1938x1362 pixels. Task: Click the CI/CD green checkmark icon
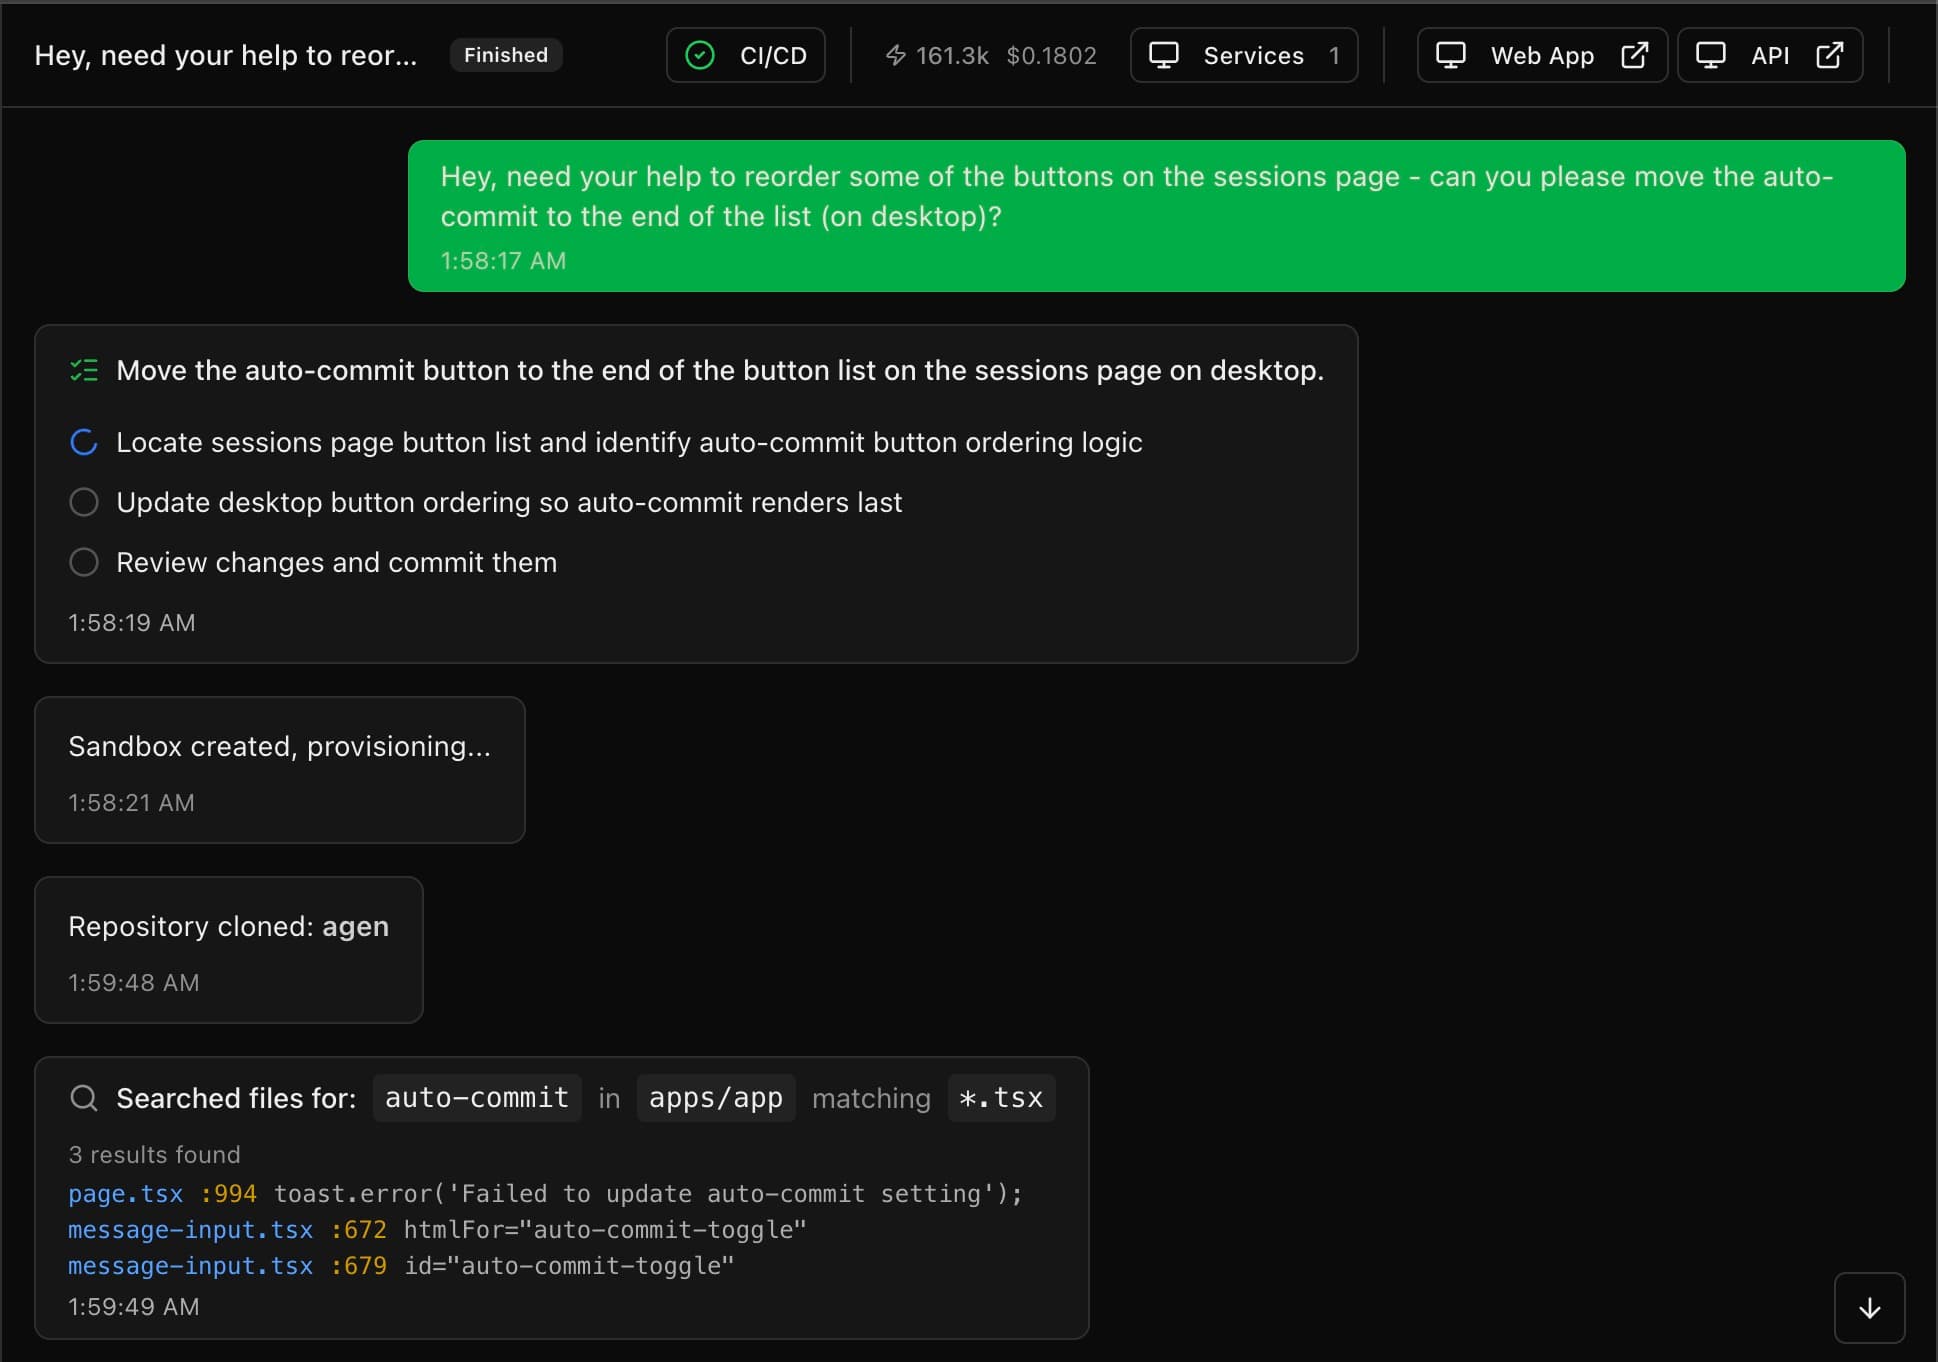coord(700,55)
